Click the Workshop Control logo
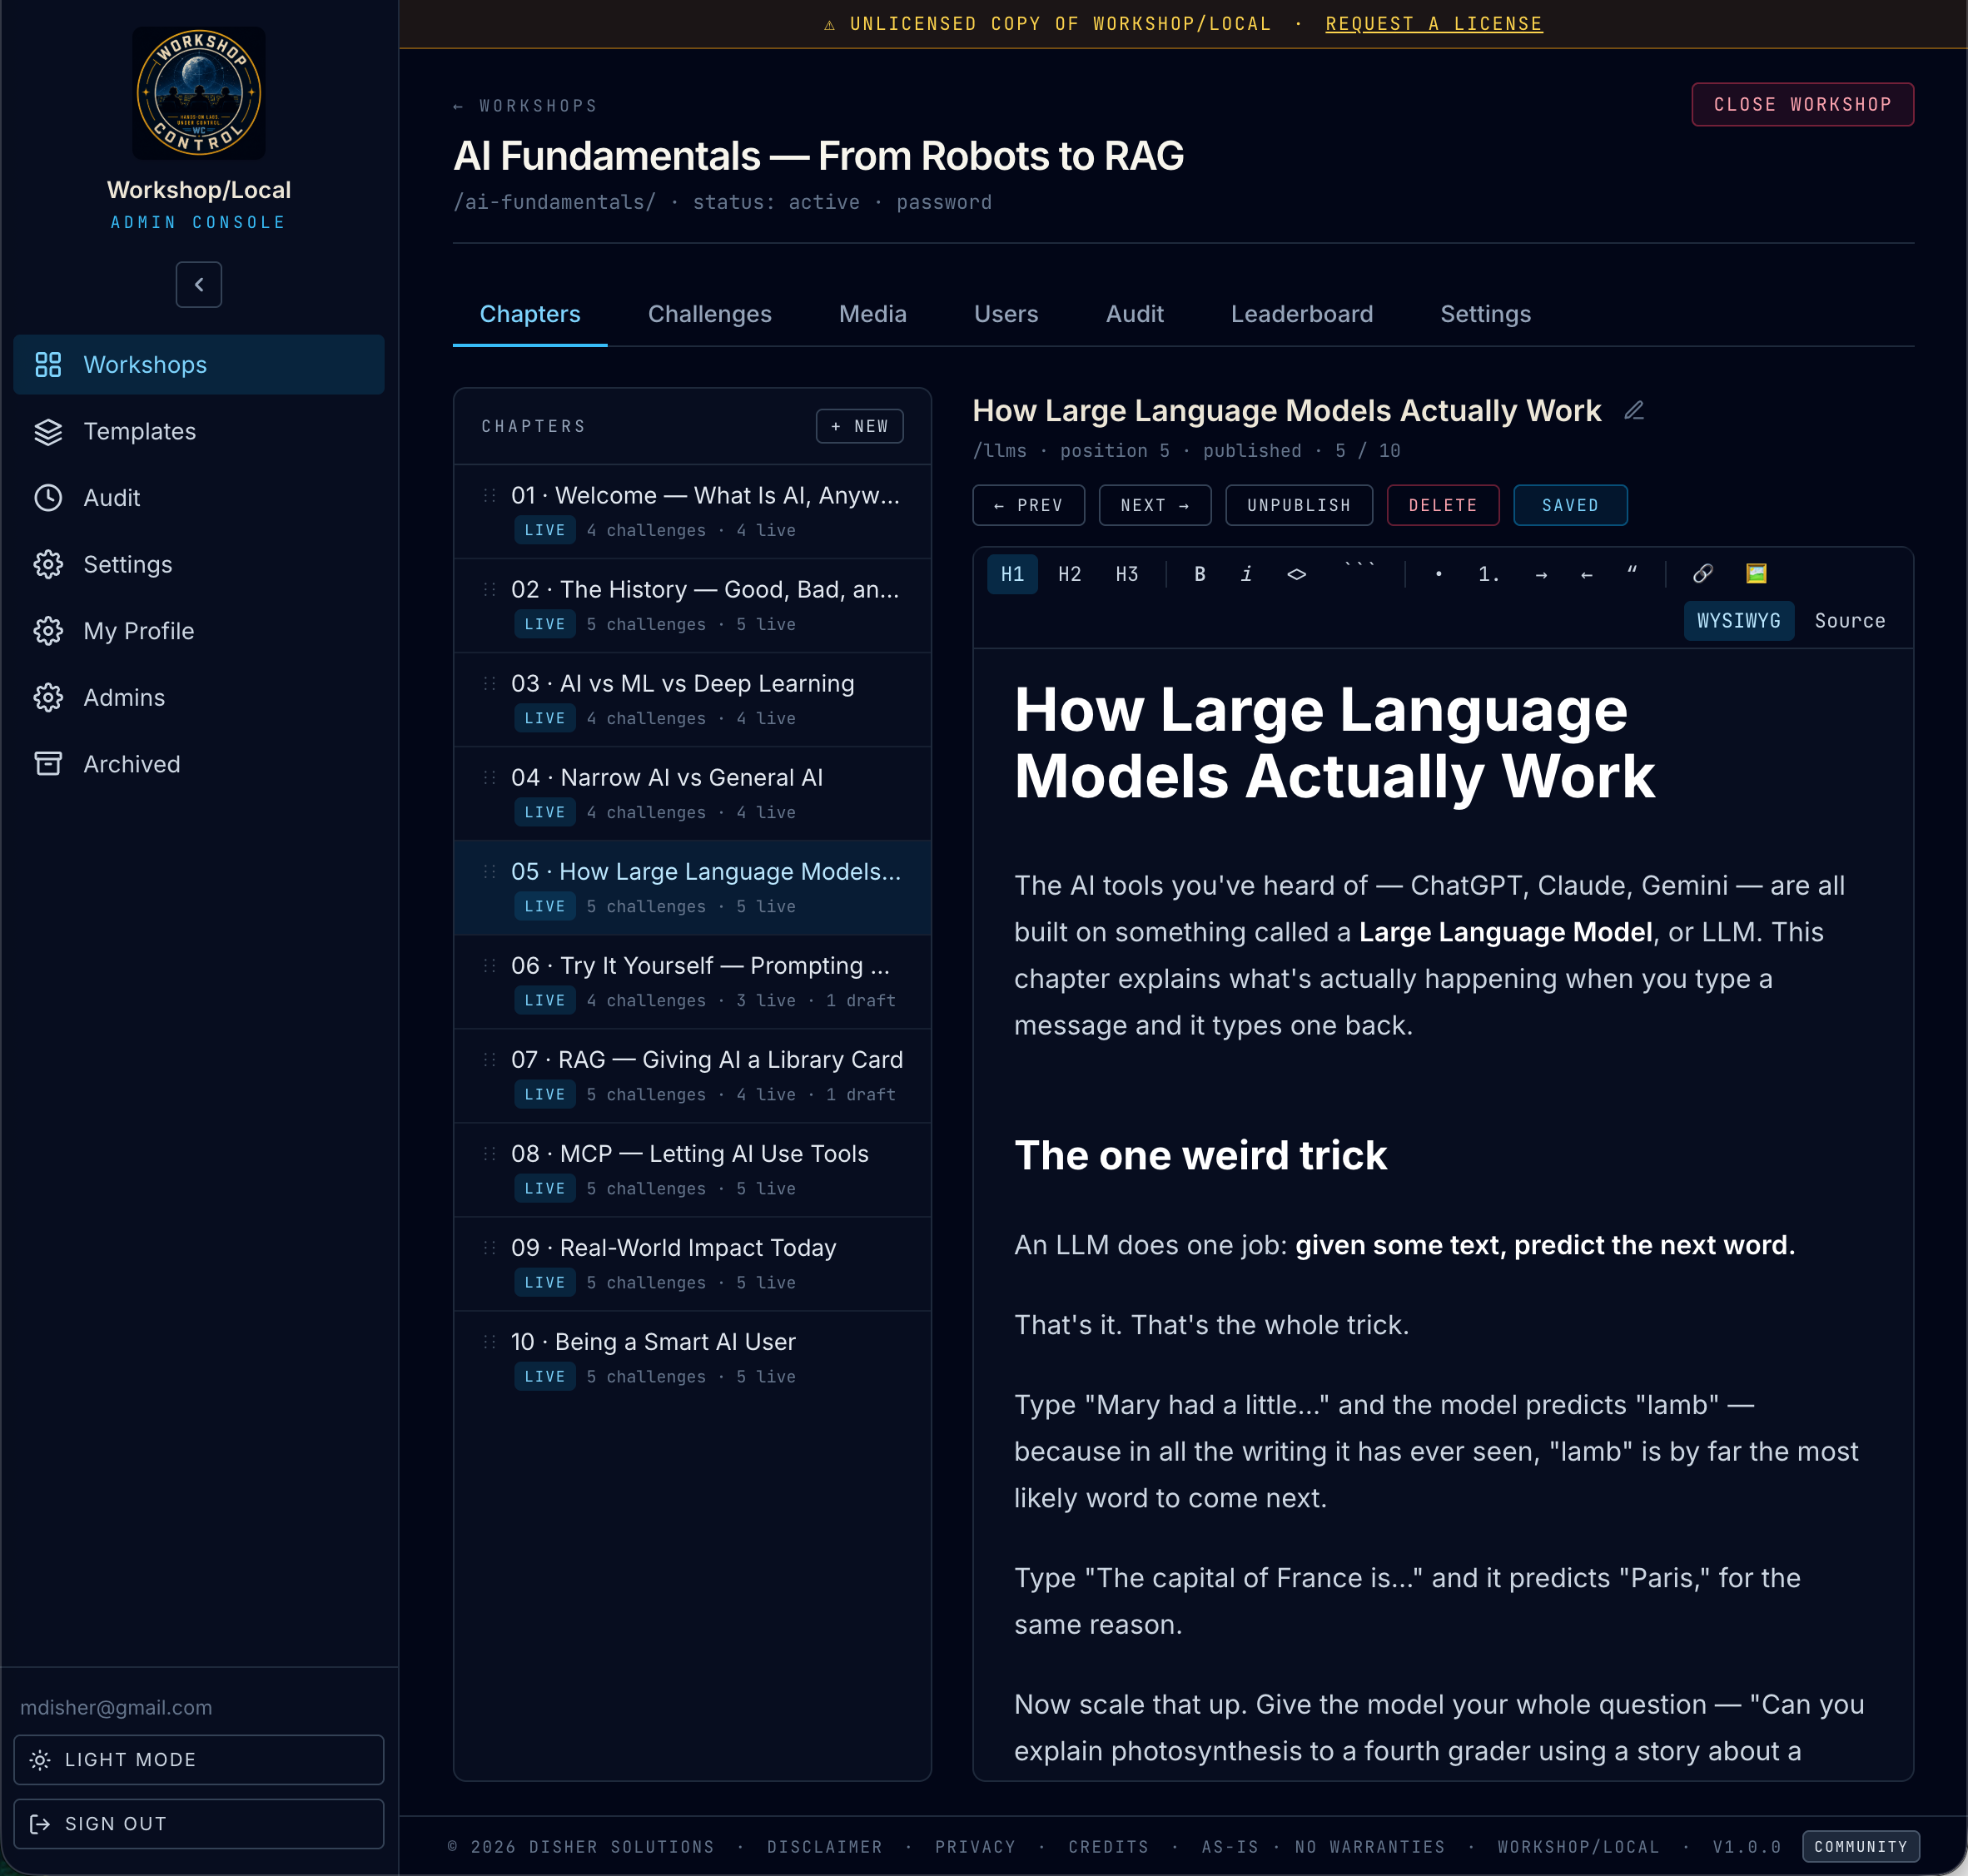This screenshot has height=1876, width=1968. click(199, 93)
